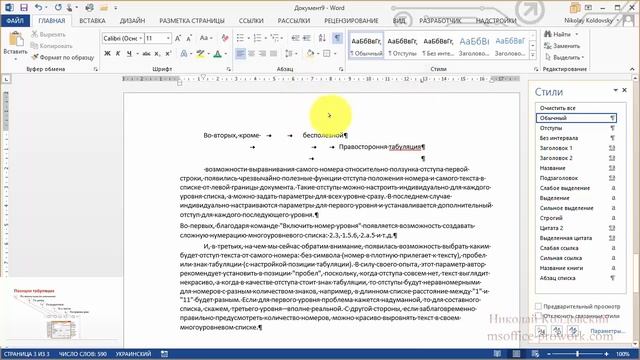Screen dimensions: 640x360
Task: Decrease font size with the small A icon
Action: click(x=189, y=38)
